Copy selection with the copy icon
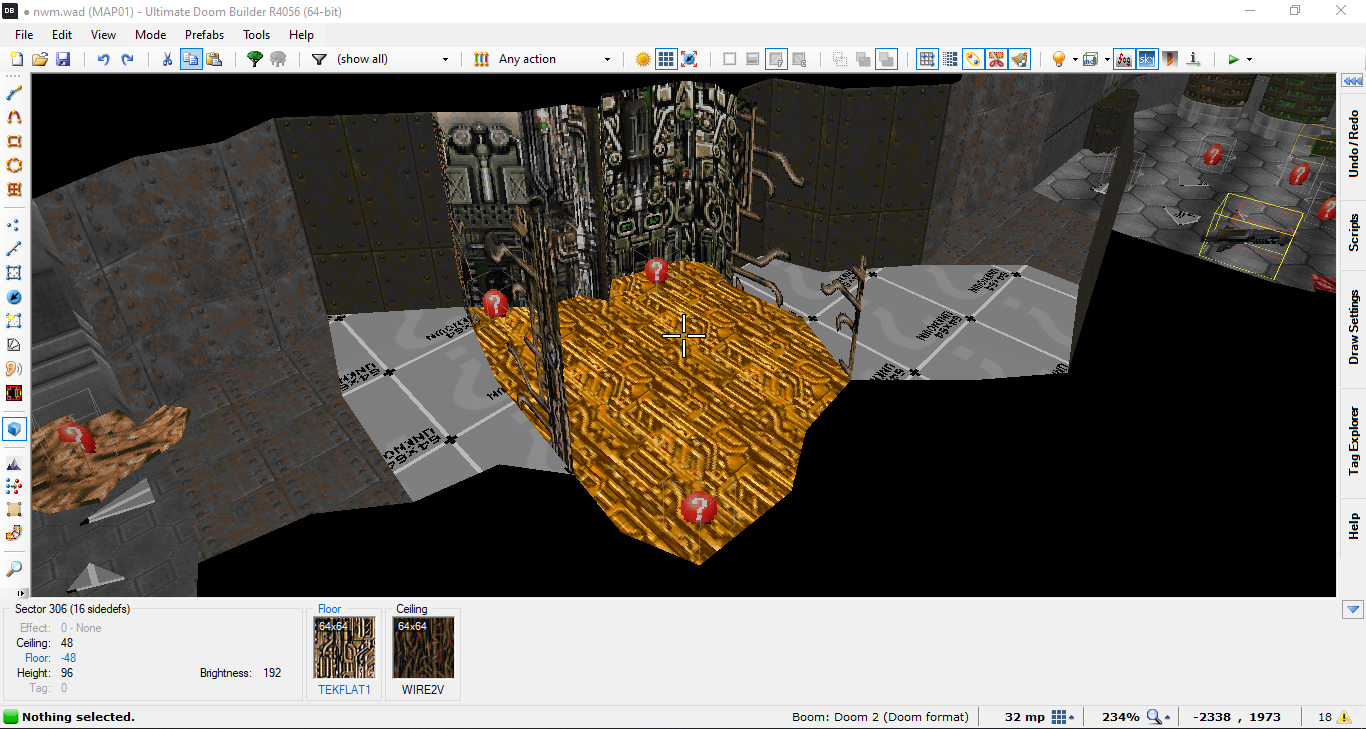Screen dimensions: 1366x729 pos(191,59)
